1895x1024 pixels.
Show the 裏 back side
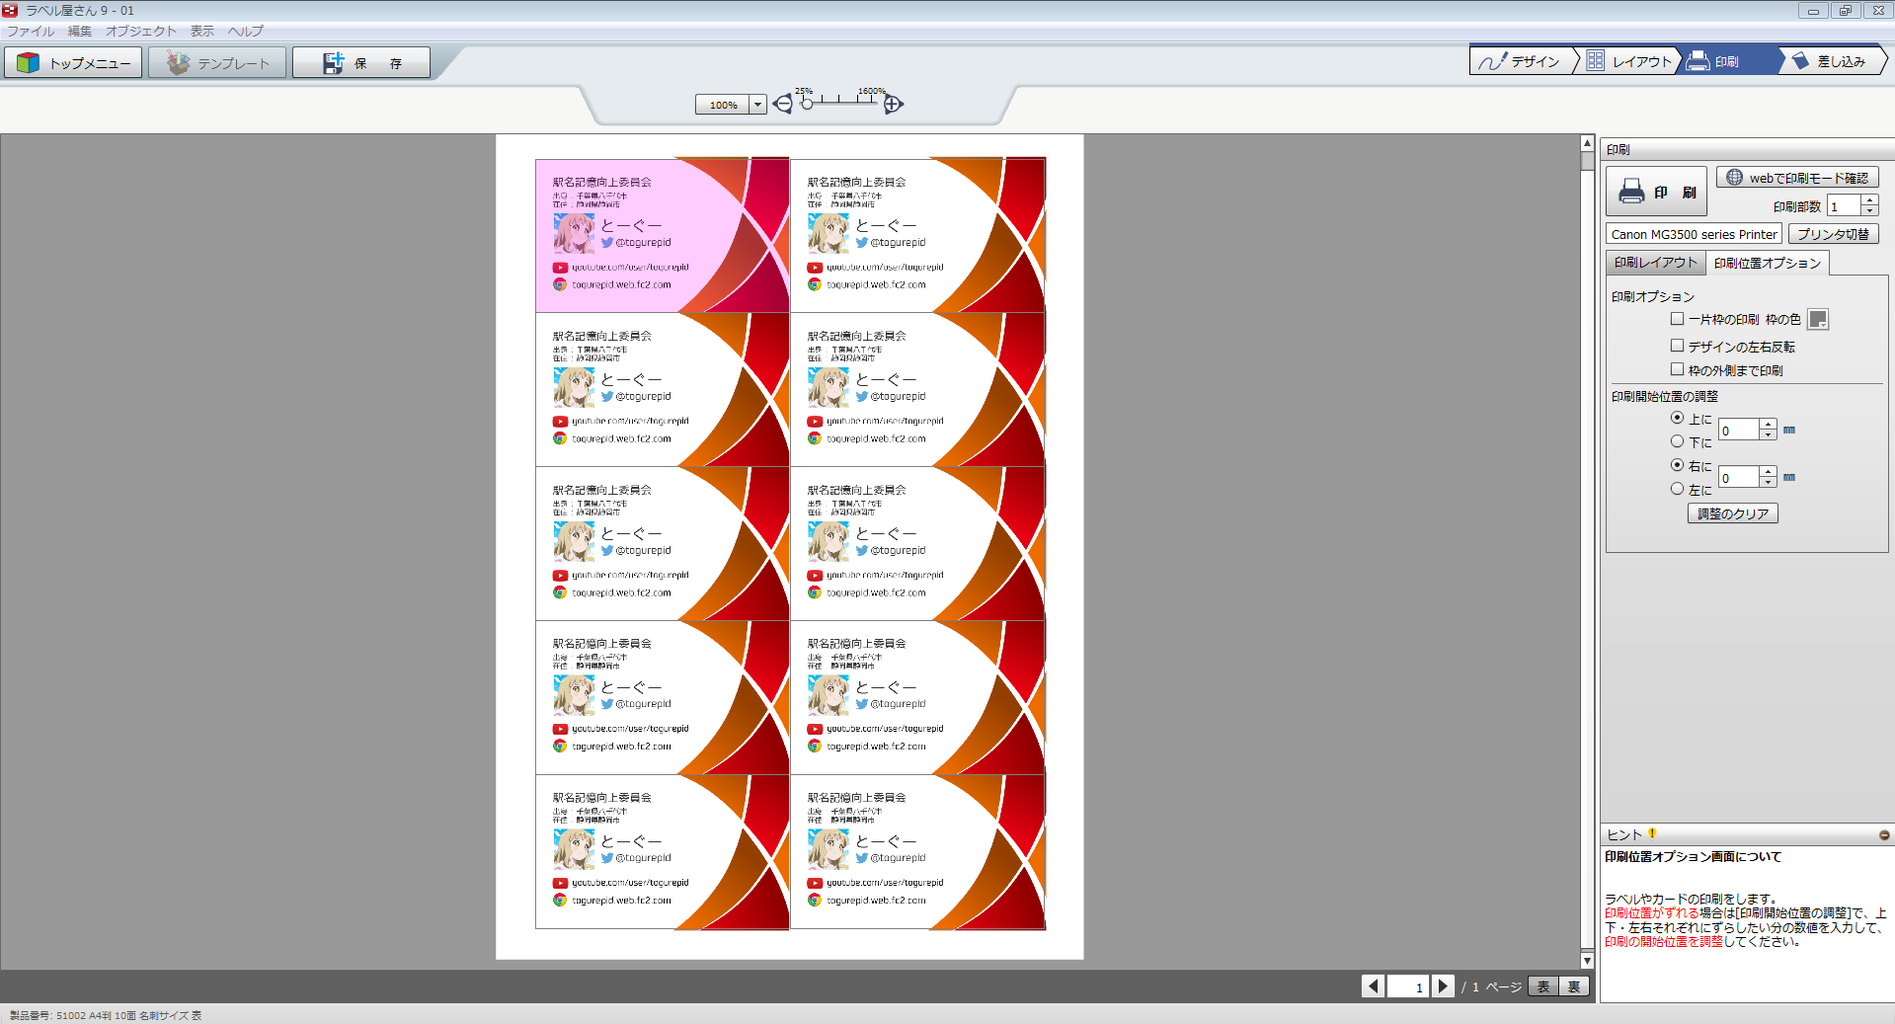1574,987
